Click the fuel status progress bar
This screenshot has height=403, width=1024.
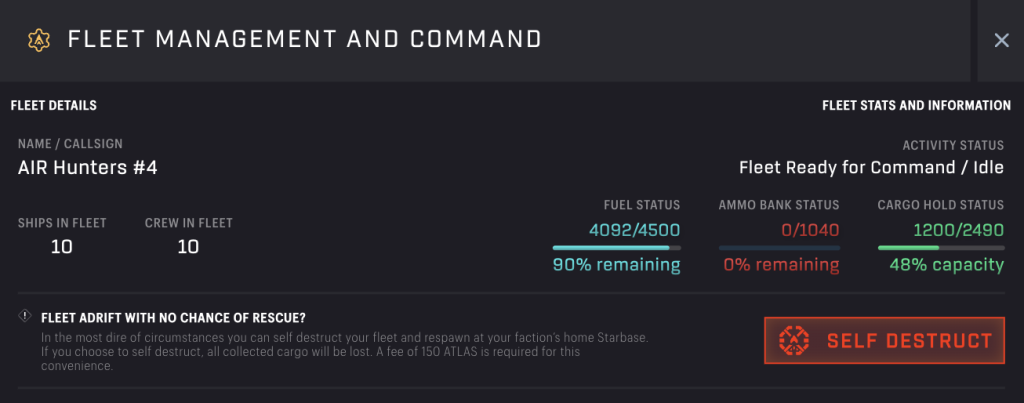tap(616, 247)
